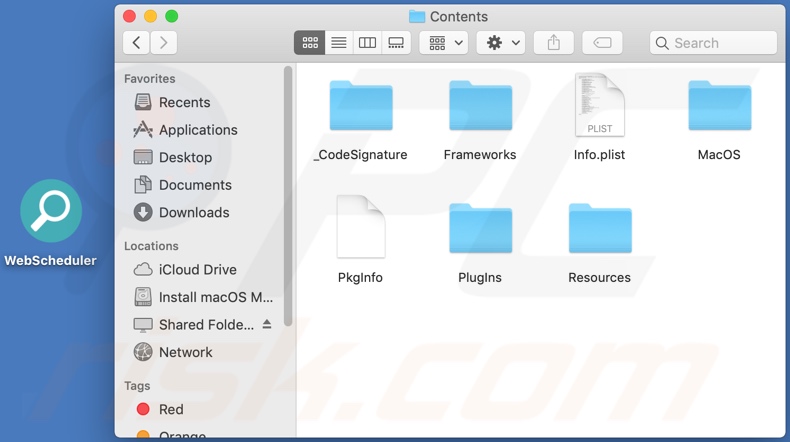Switch to icon view
790x442 pixels.
pos(309,43)
